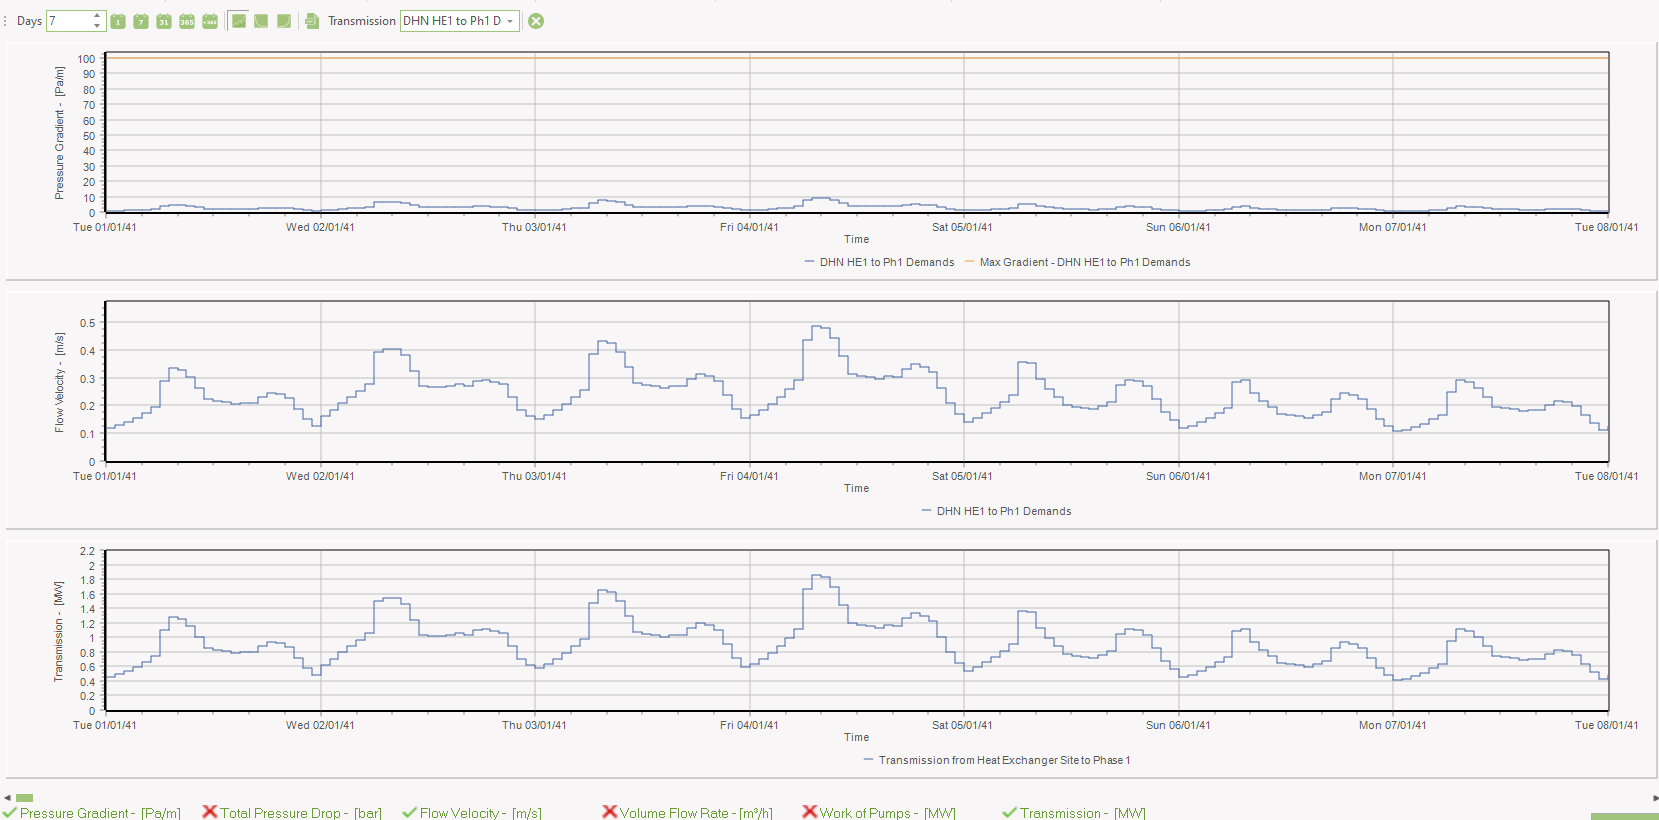Click the scroll right arrow above chart toggles
1659x820 pixels.
click(x=1654, y=798)
